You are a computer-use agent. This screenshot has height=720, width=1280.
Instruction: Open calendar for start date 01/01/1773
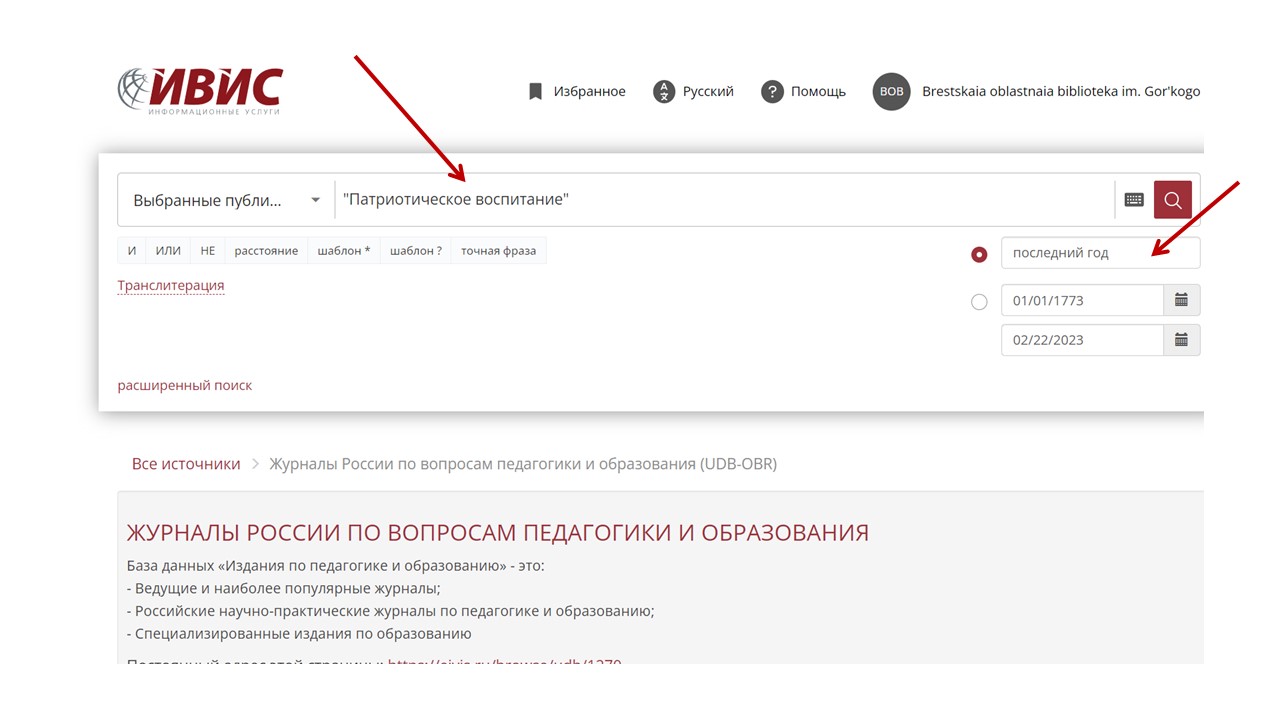tap(1181, 300)
